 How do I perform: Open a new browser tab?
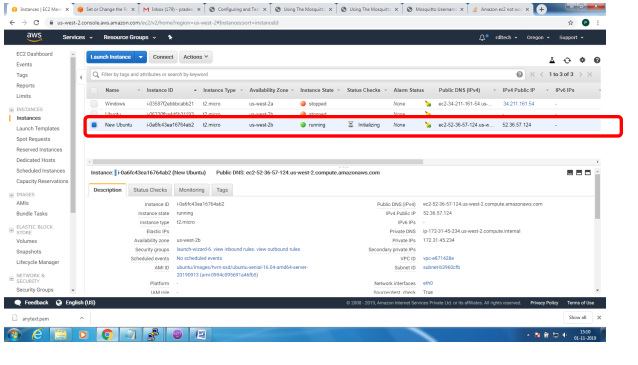pyautogui.click(x=541, y=9)
